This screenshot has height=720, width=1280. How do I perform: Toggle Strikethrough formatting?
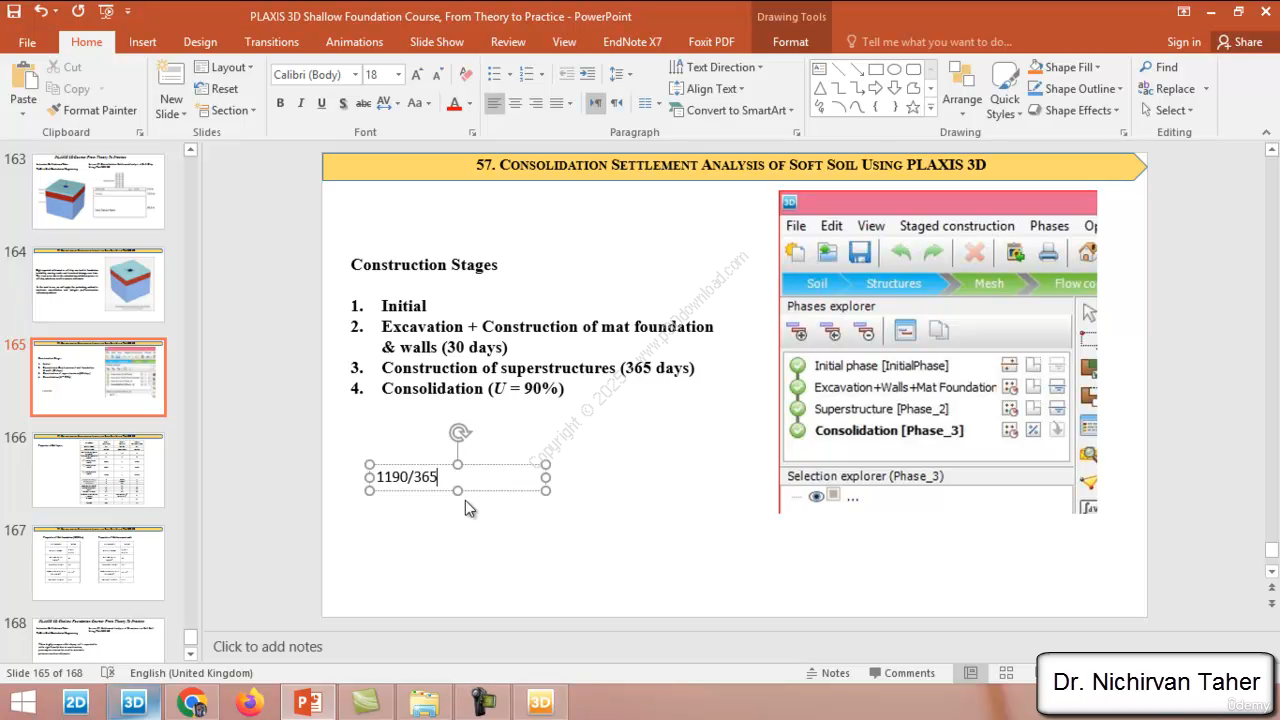[x=364, y=103]
